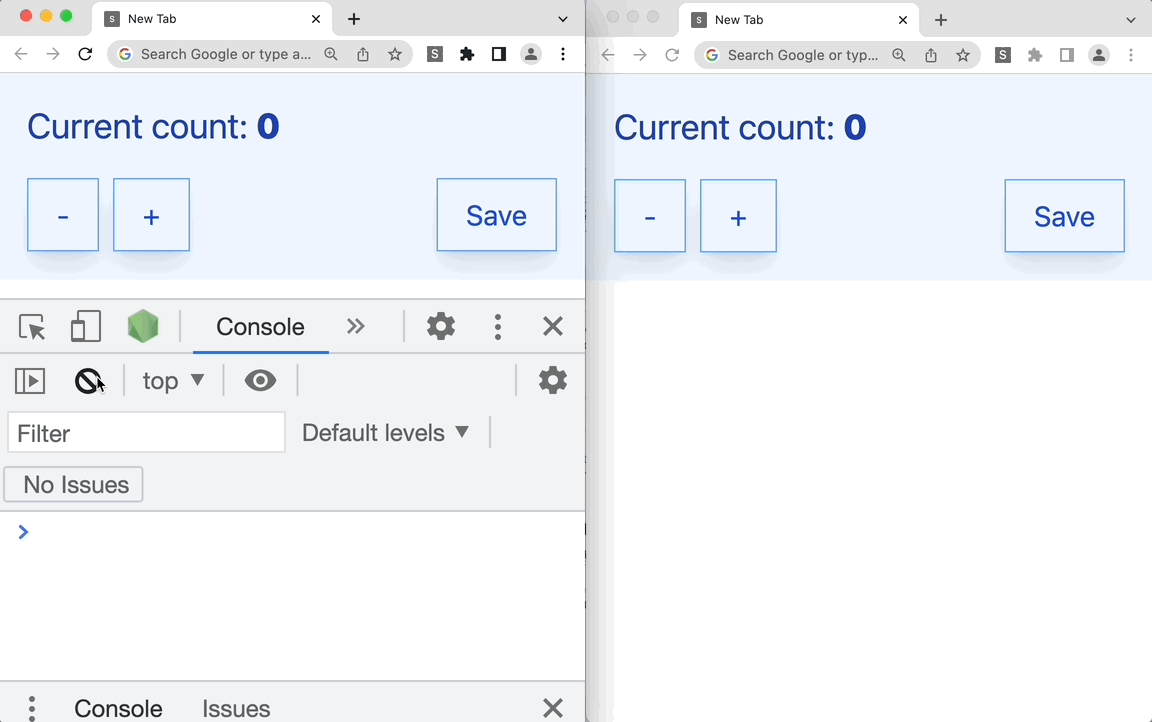The image size is (1152, 722).
Task: Open the customize DevTools three-dot menu
Action: [497, 326]
